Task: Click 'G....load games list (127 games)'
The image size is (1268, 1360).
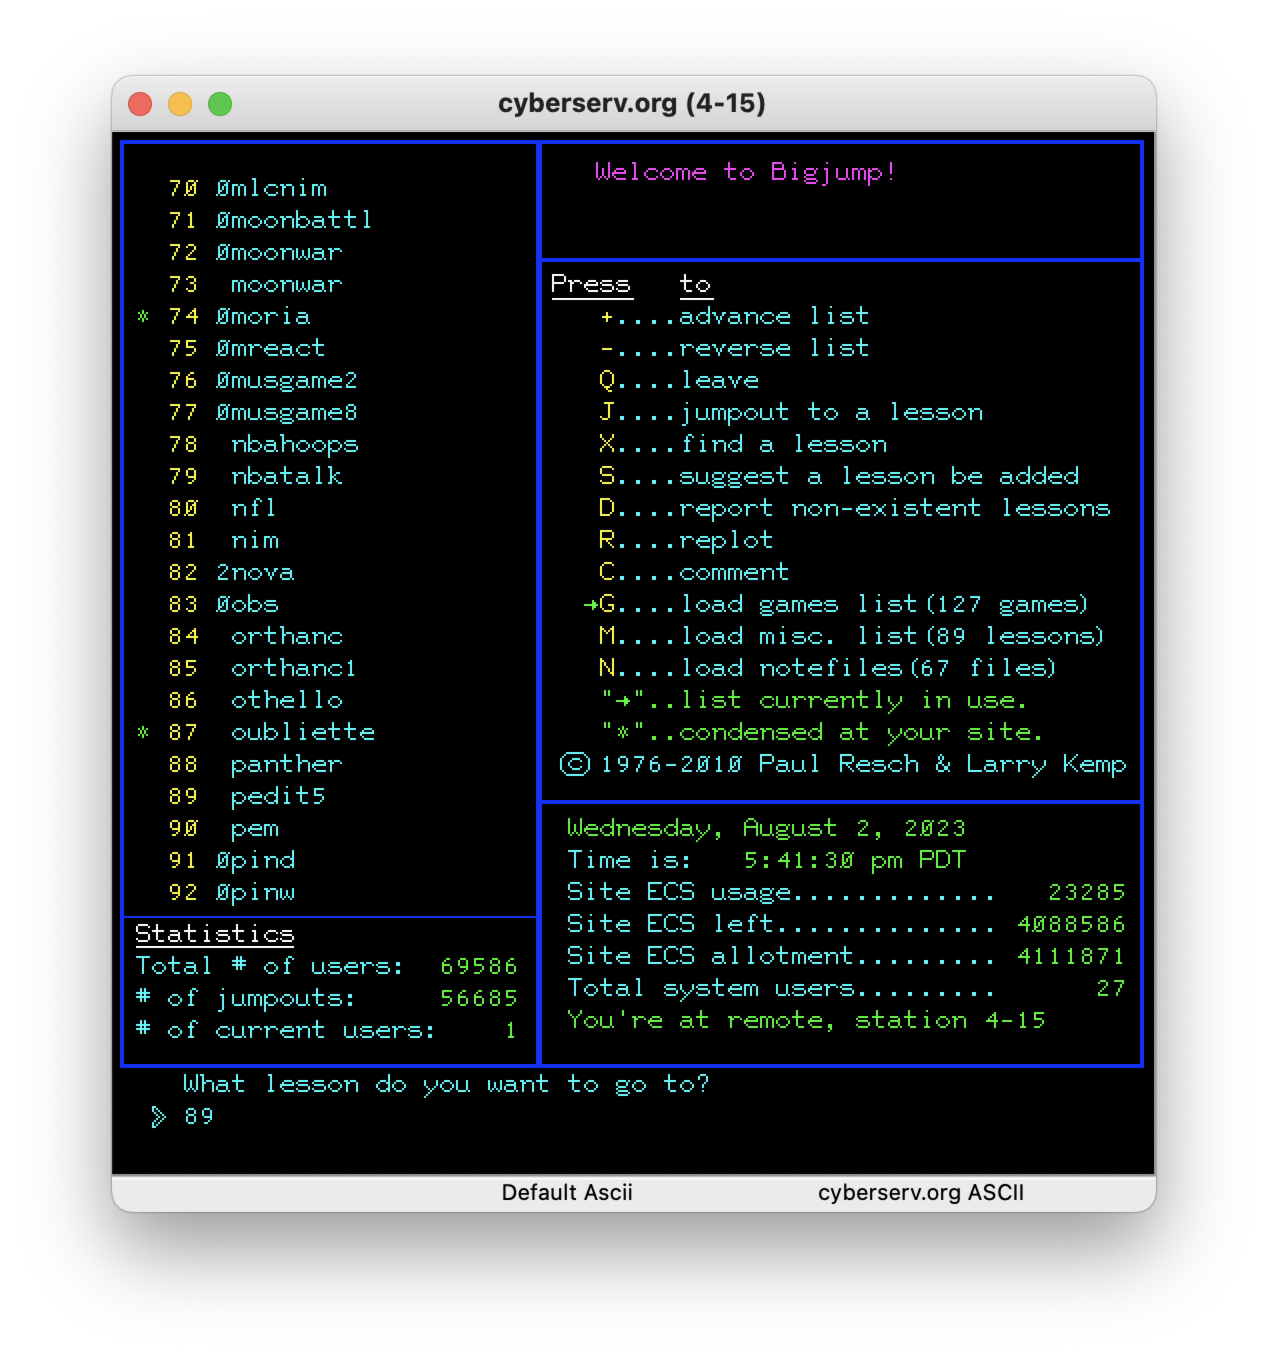Action: (x=843, y=604)
